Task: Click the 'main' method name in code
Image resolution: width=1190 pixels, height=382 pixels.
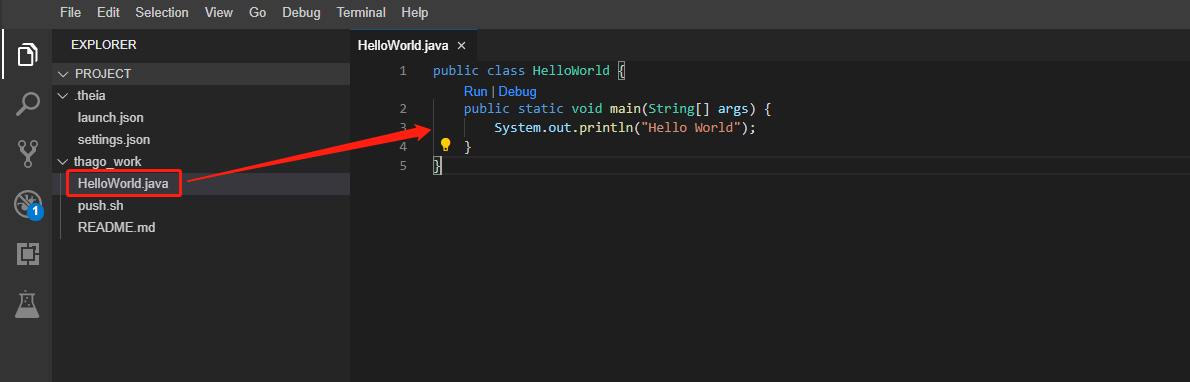Action: tap(625, 109)
